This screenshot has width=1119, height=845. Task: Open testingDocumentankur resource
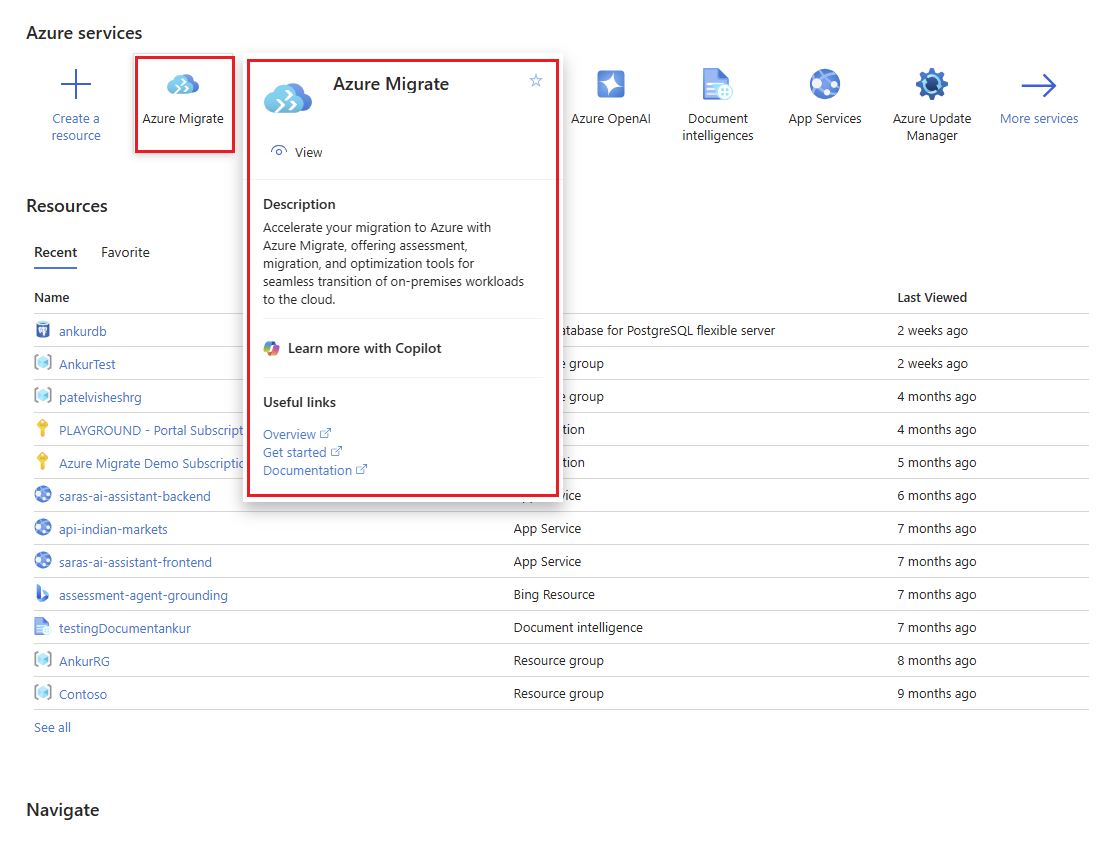point(125,629)
